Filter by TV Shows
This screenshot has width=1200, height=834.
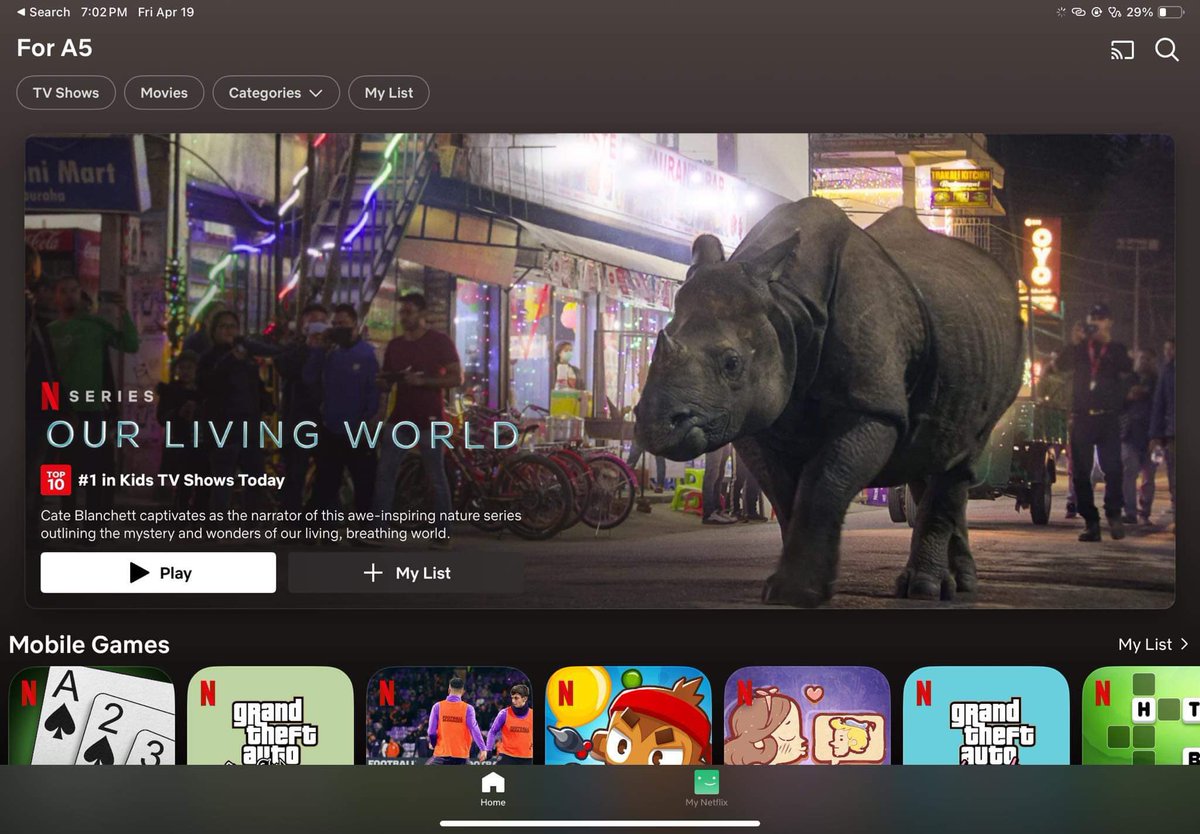(x=66, y=93)
